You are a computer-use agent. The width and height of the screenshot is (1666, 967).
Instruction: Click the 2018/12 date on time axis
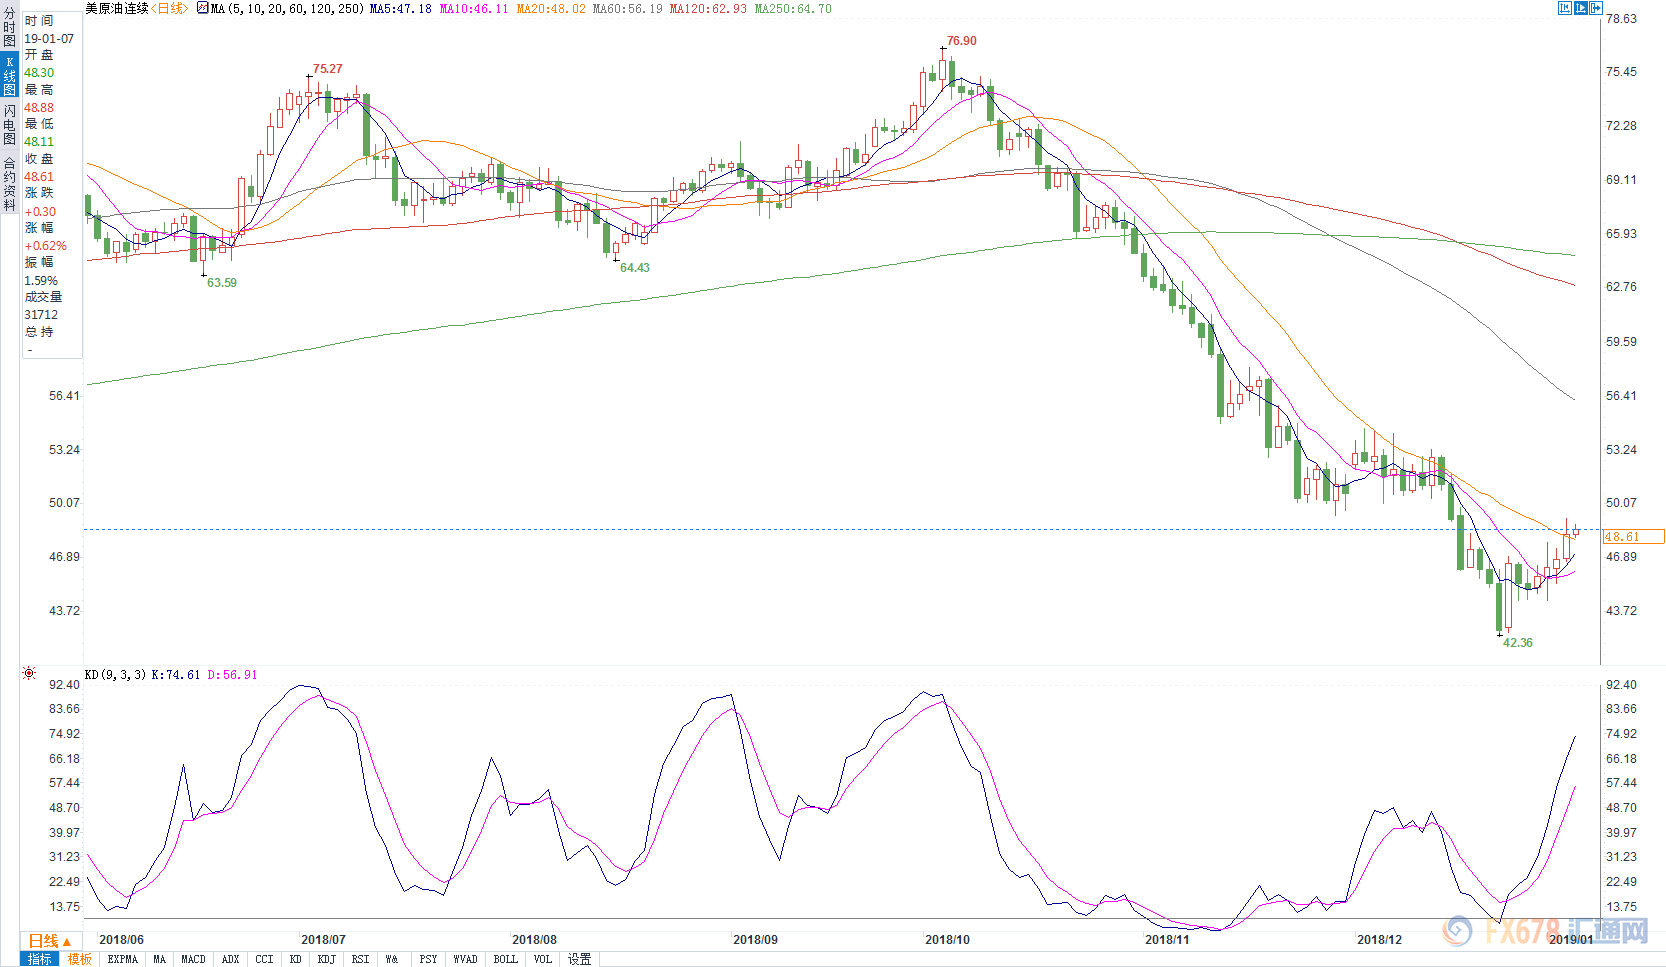(1379, 940)
